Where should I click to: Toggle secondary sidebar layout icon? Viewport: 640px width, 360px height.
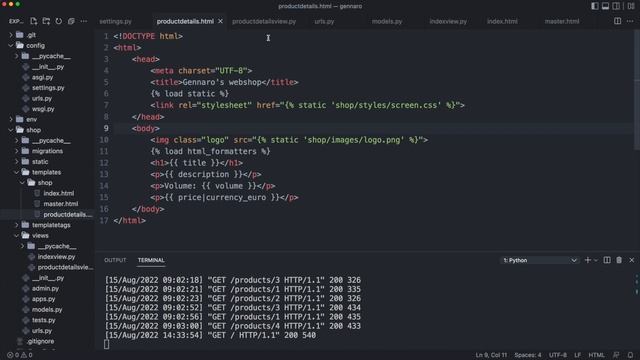(616, 6)
